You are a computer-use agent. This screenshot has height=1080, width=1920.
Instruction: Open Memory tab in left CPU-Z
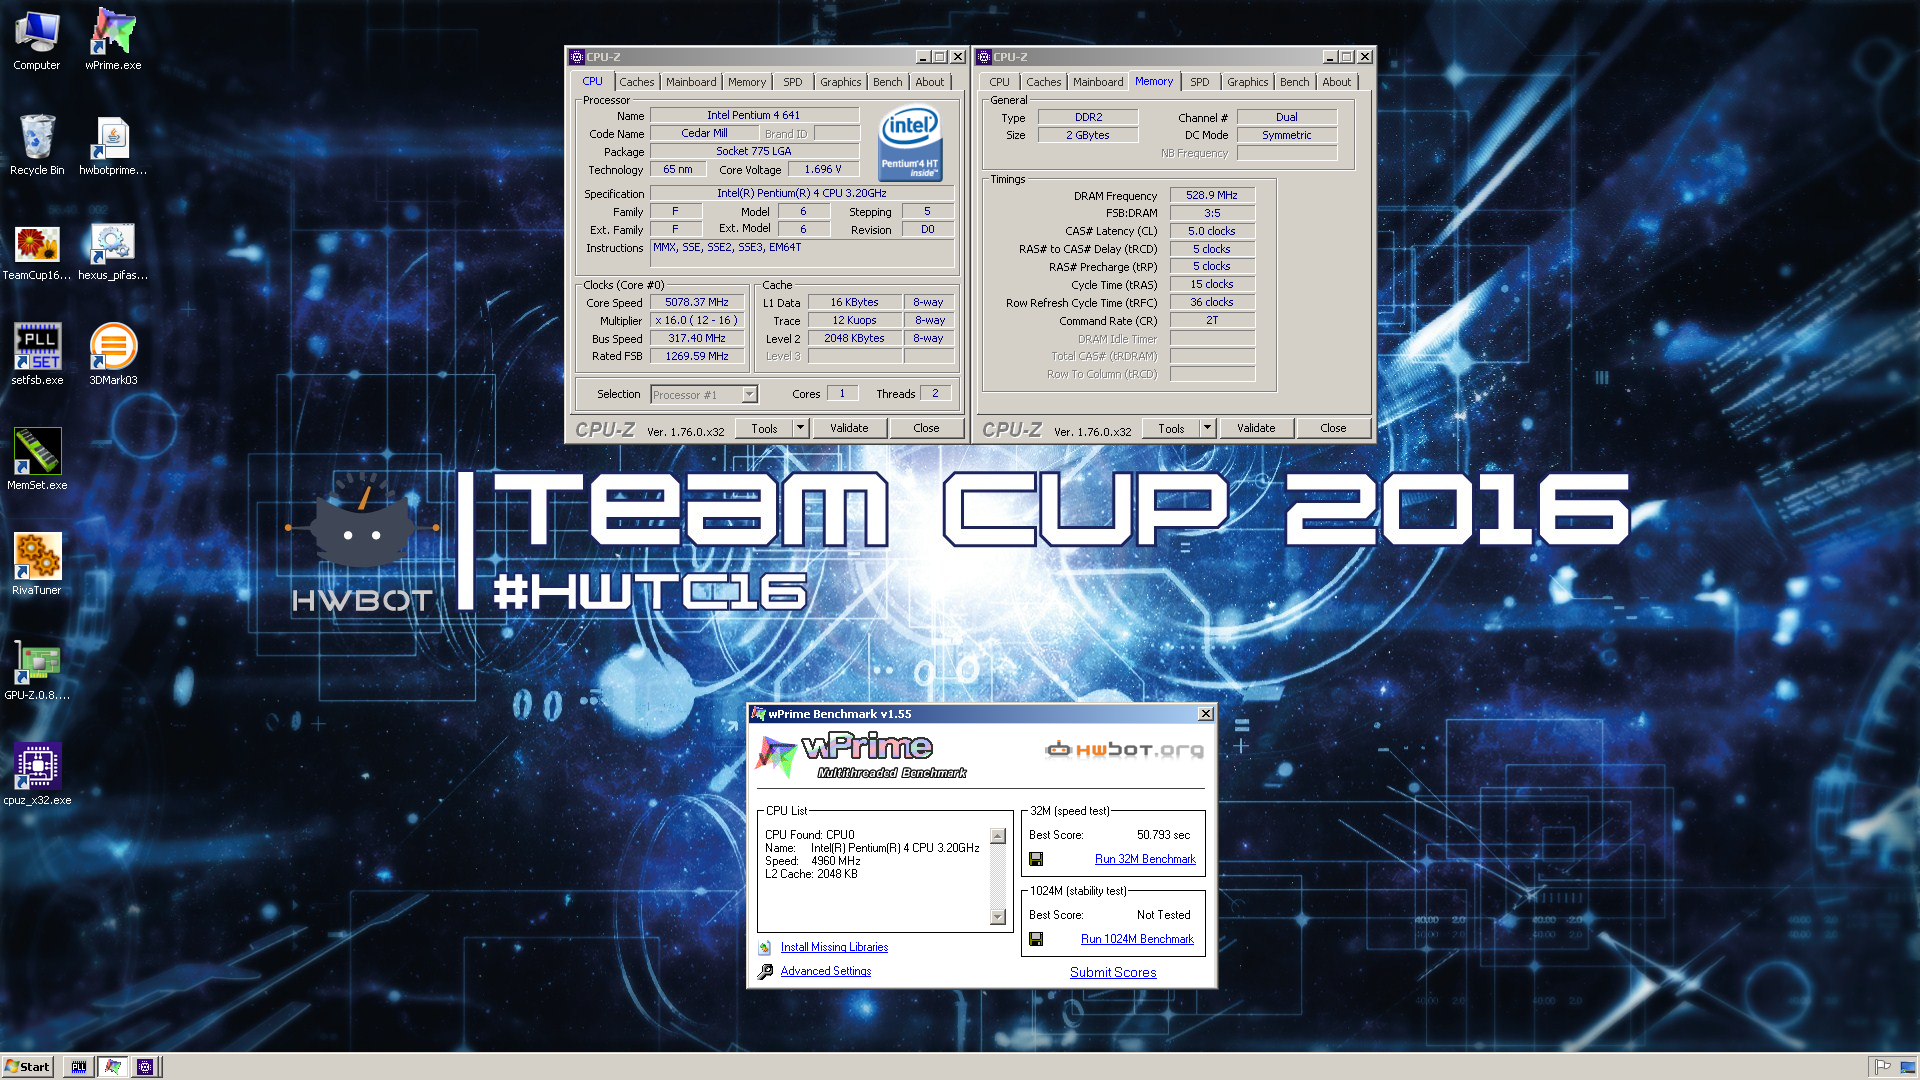747,82
